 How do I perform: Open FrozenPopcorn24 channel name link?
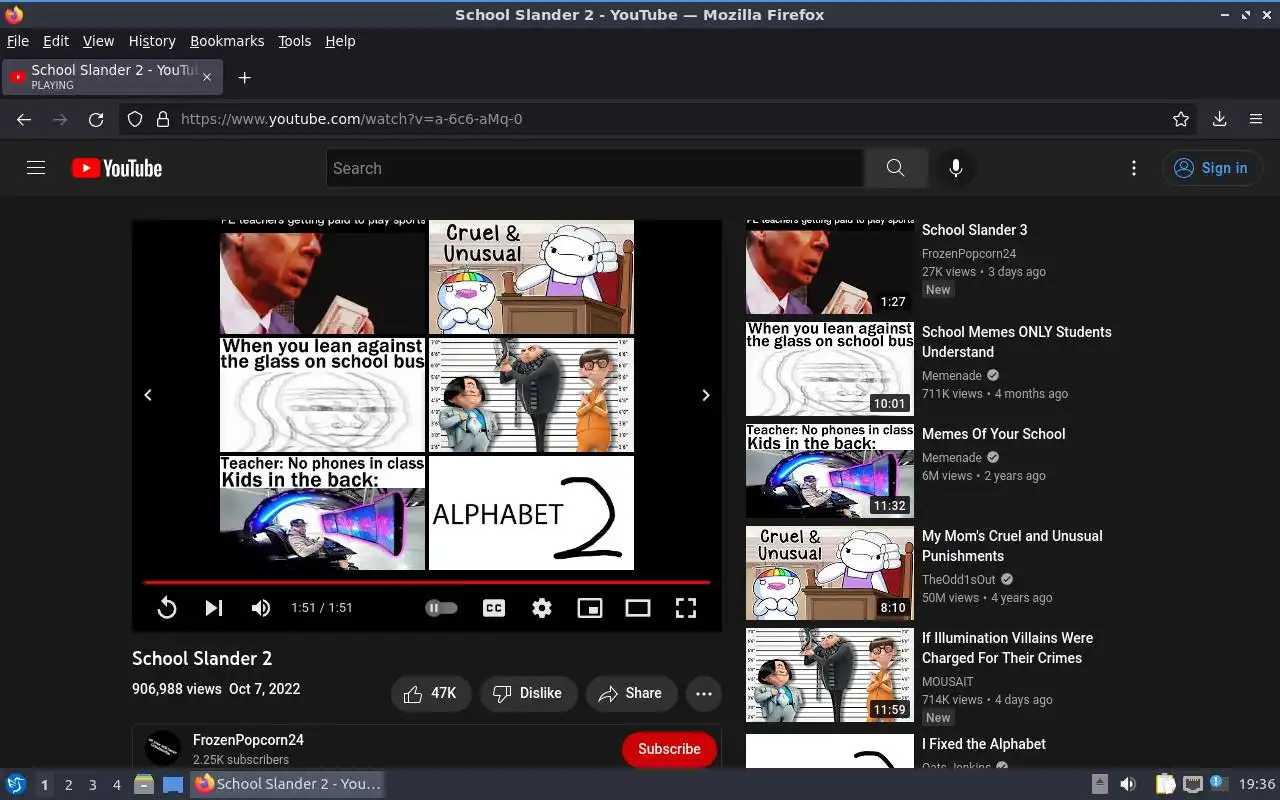(x=248, y=740)
